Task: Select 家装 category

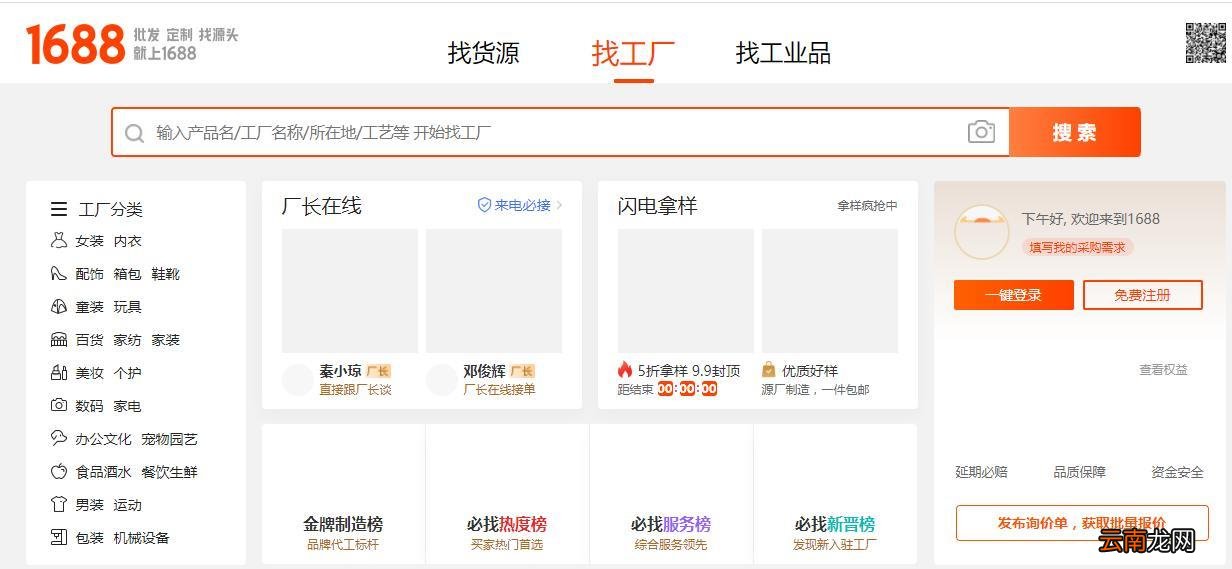Action: 166,340
